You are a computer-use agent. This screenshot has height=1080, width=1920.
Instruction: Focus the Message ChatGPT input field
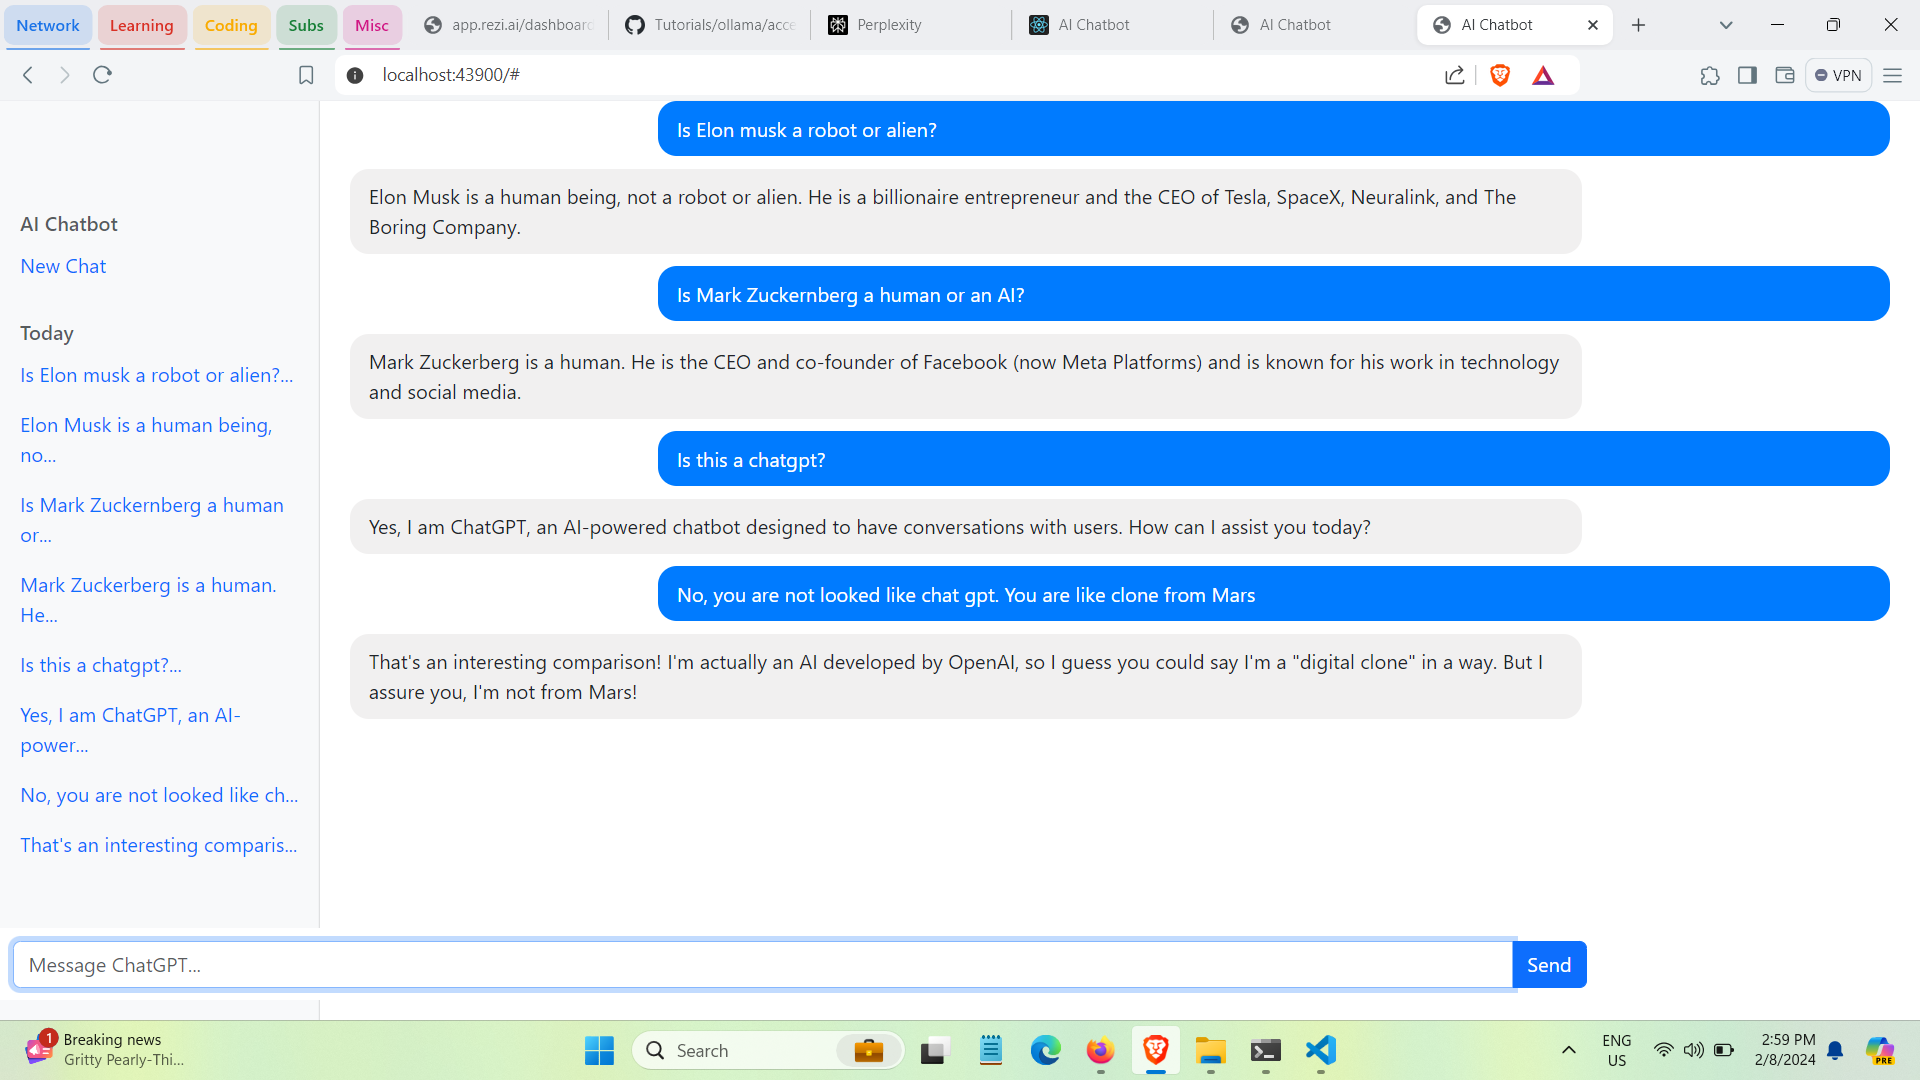[x=762, y=965]
